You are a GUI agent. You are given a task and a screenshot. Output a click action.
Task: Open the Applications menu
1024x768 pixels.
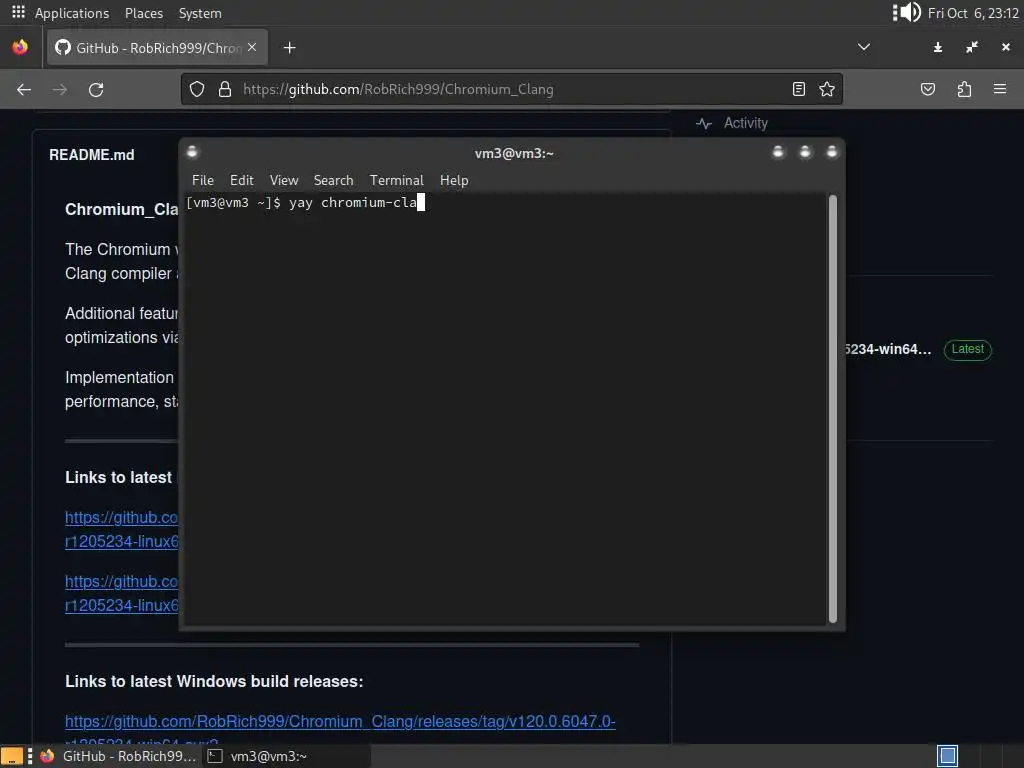coord(72,13)
